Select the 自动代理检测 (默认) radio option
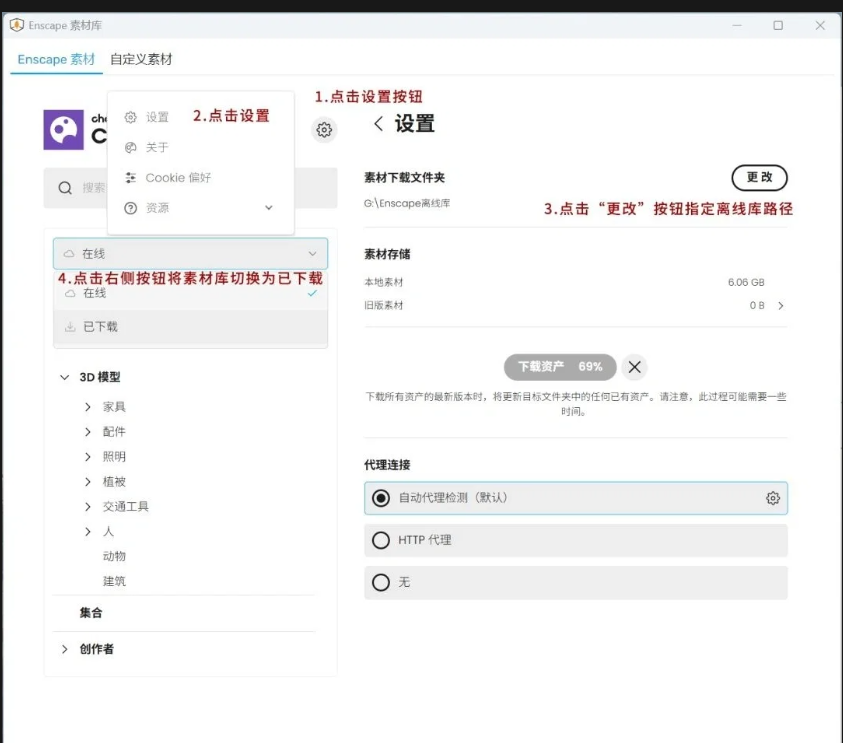This screenshot has width=843, height=743. click(x=380, y=498)
